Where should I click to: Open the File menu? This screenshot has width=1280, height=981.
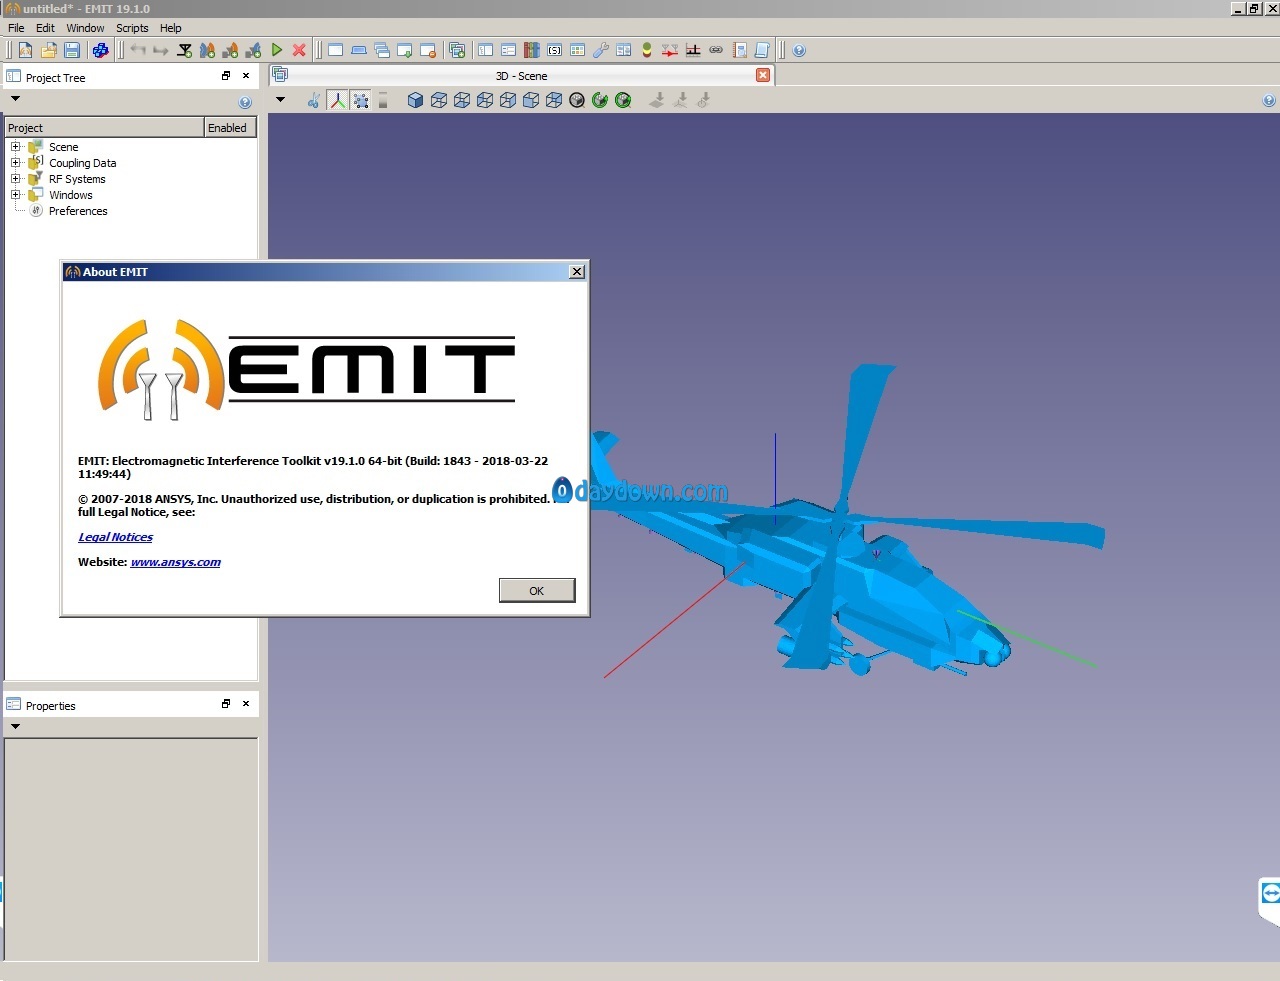[x=16, y=28]
